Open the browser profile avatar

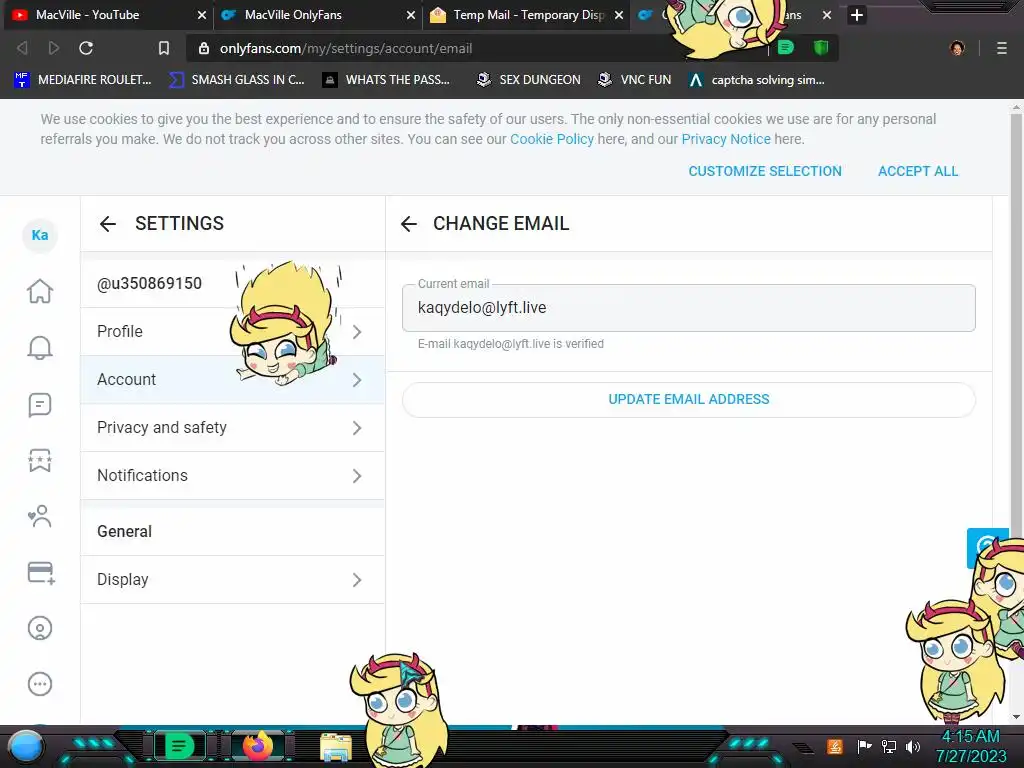click(957, 48)
